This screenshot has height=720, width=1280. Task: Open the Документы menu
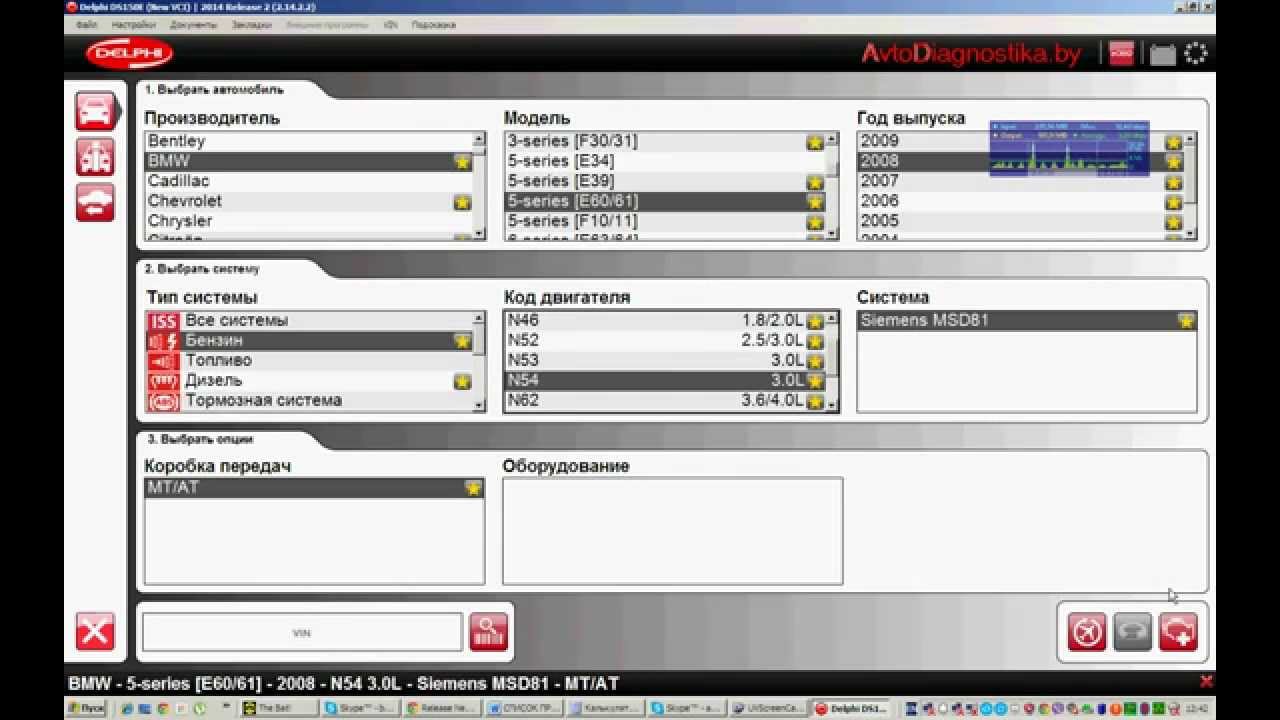click(x=193, y=24)
